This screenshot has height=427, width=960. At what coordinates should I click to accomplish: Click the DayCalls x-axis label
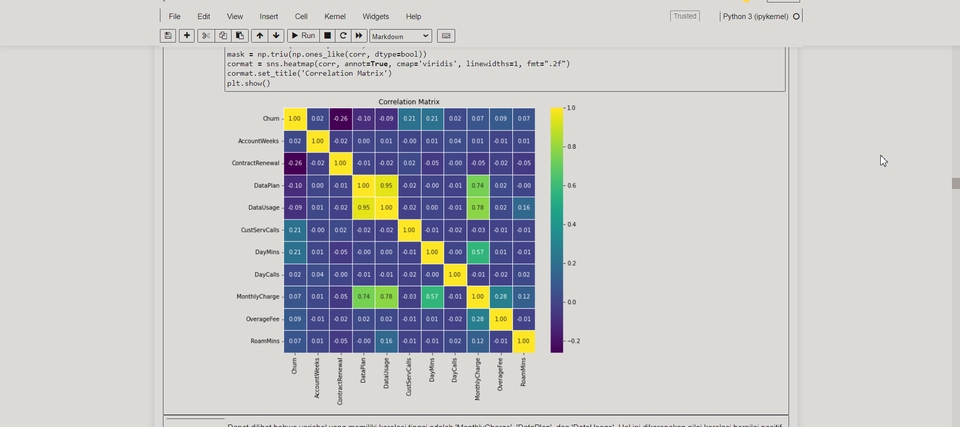pos(455,370)
